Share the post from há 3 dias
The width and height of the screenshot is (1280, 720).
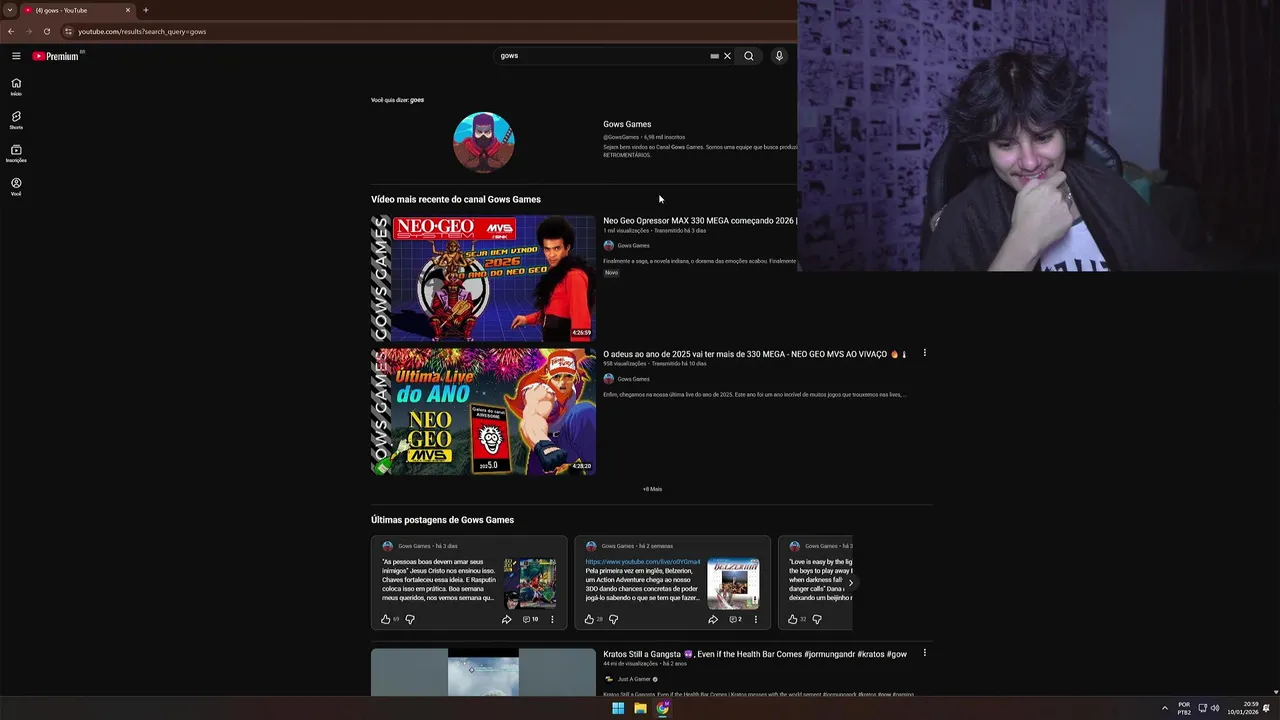[x=506, y=619]
